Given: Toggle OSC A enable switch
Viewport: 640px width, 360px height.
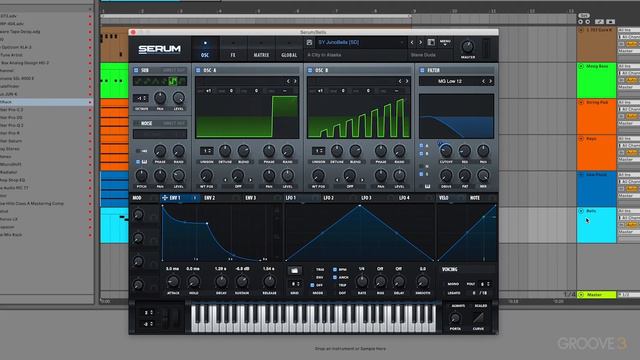Looking at the screenshot, I should (198, 70).
